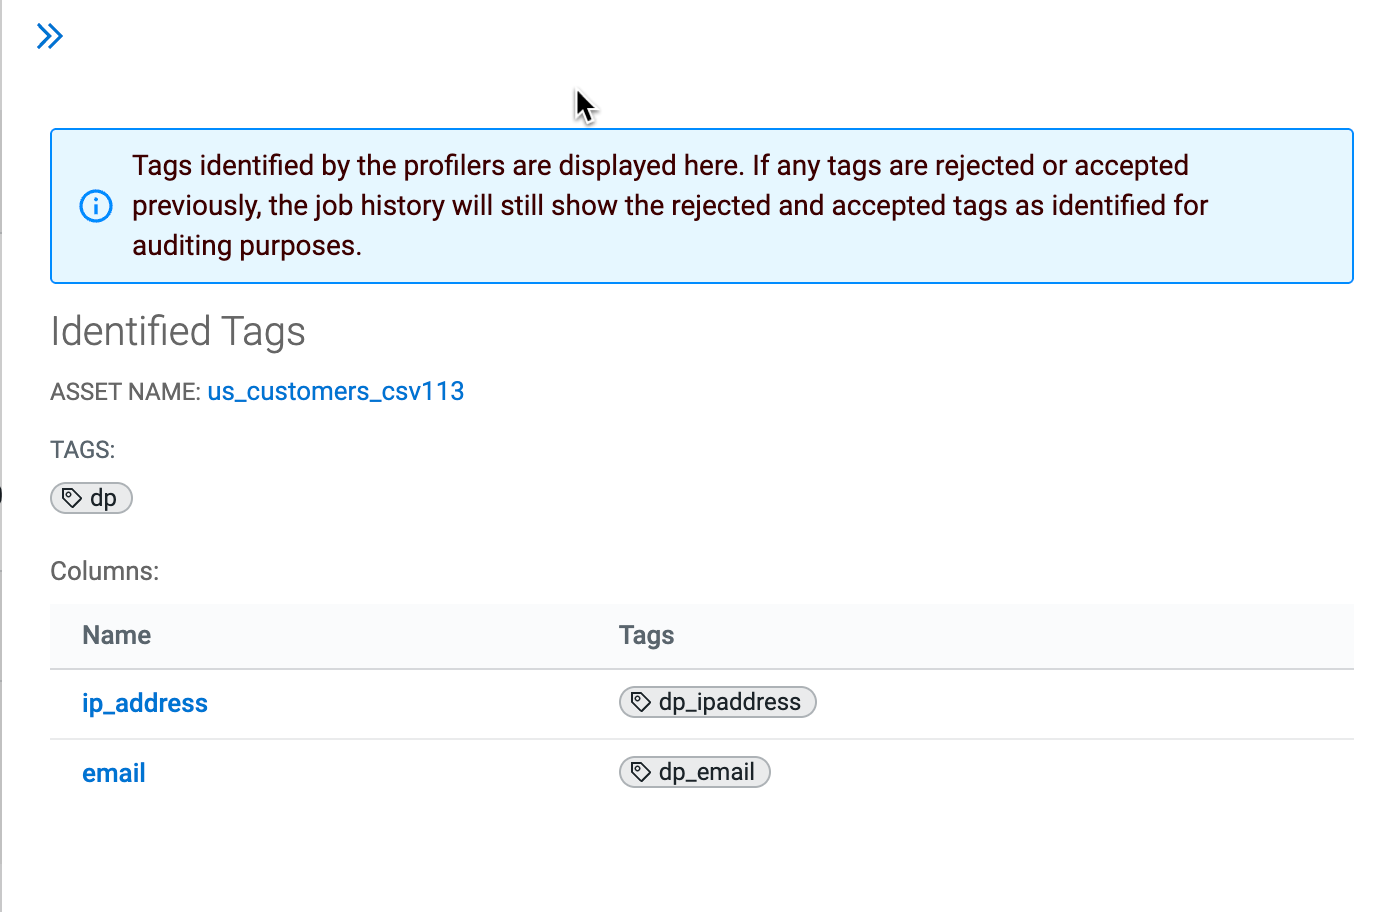1398x912 pixels.
Task: Click the Columns: section label
Action: point(104,571)
